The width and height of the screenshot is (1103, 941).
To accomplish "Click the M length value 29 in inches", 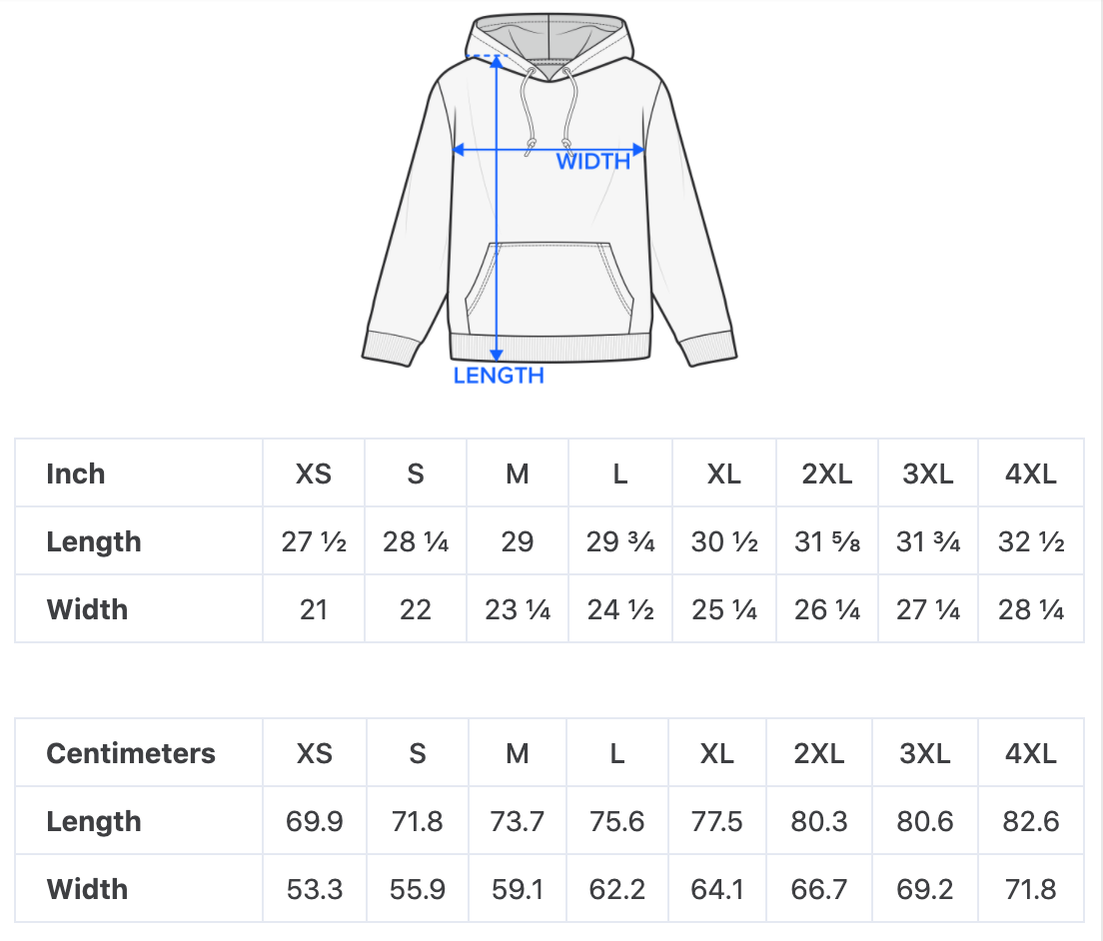I will tap(517, 542).
